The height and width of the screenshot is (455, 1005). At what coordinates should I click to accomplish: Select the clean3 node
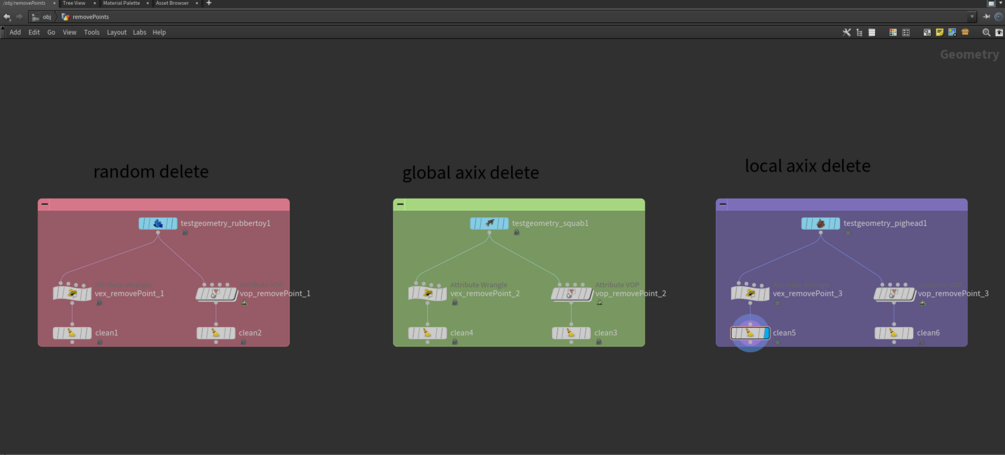pos(571,333)
